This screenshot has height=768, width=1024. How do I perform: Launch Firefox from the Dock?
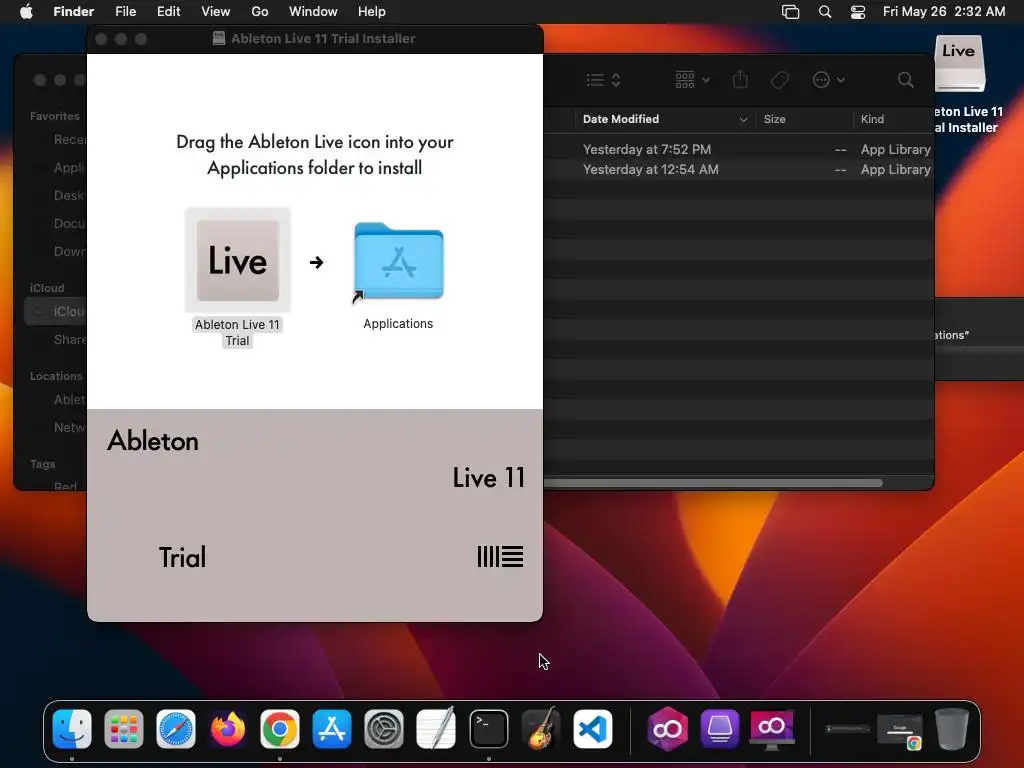(x=228, y=729)
